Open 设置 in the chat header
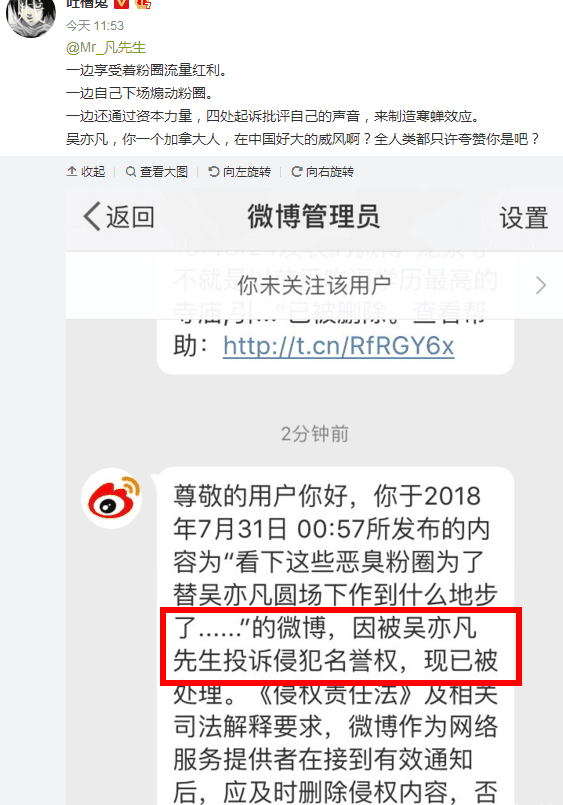The image size is (563, 805). (524, 218)
